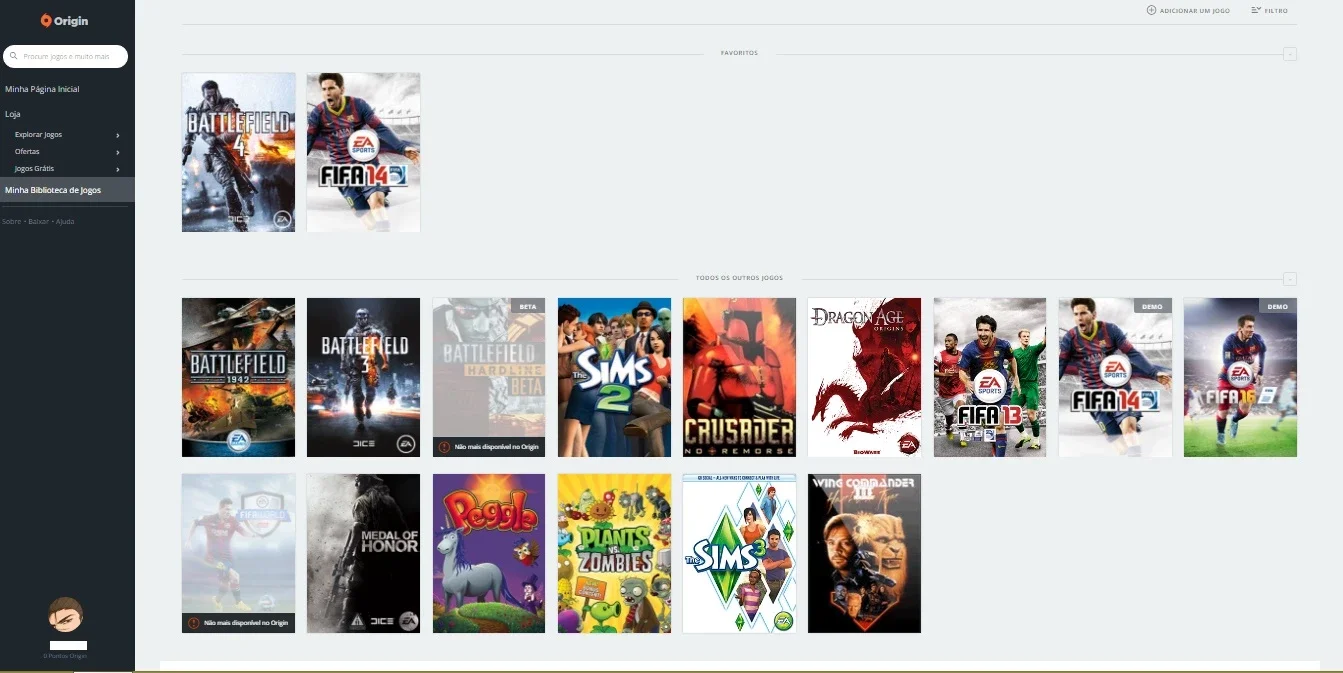Click the Adicionar um Jogo button label
1343x673 pixels.
(1194, 10)
